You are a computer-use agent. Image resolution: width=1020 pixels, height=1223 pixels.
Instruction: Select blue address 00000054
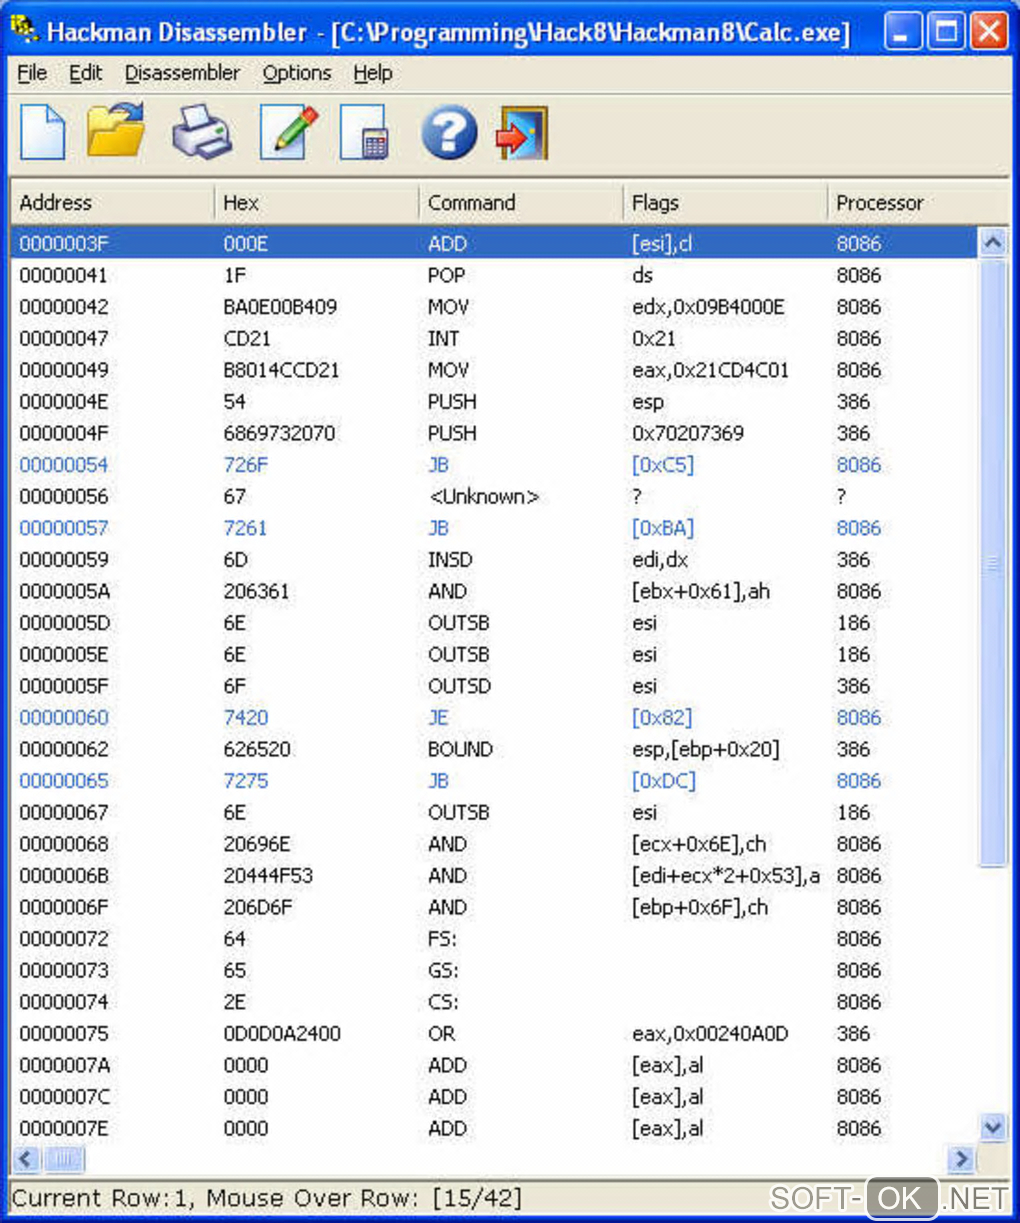click(63, 465)
